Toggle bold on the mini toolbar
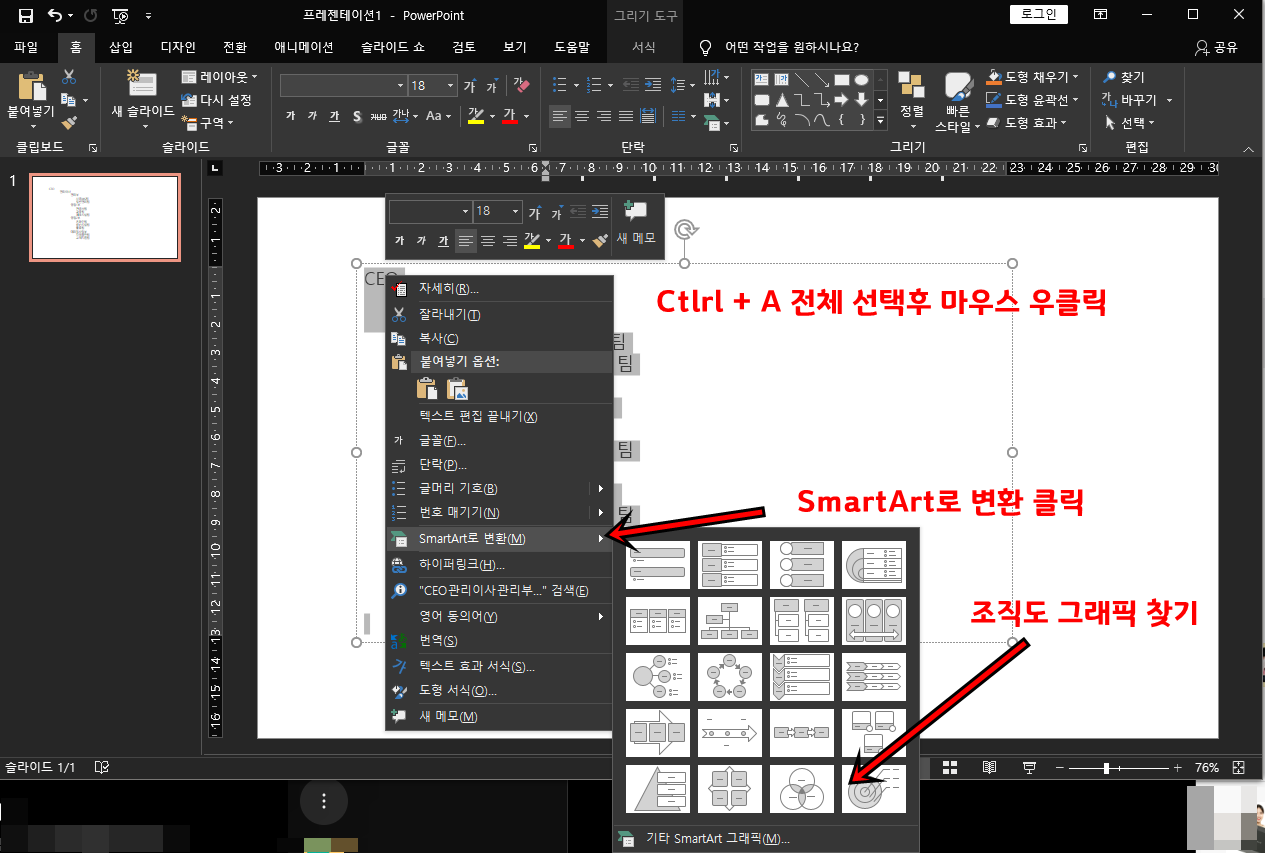This screenshot has width=1265, height=853. (x=400, y=240)
